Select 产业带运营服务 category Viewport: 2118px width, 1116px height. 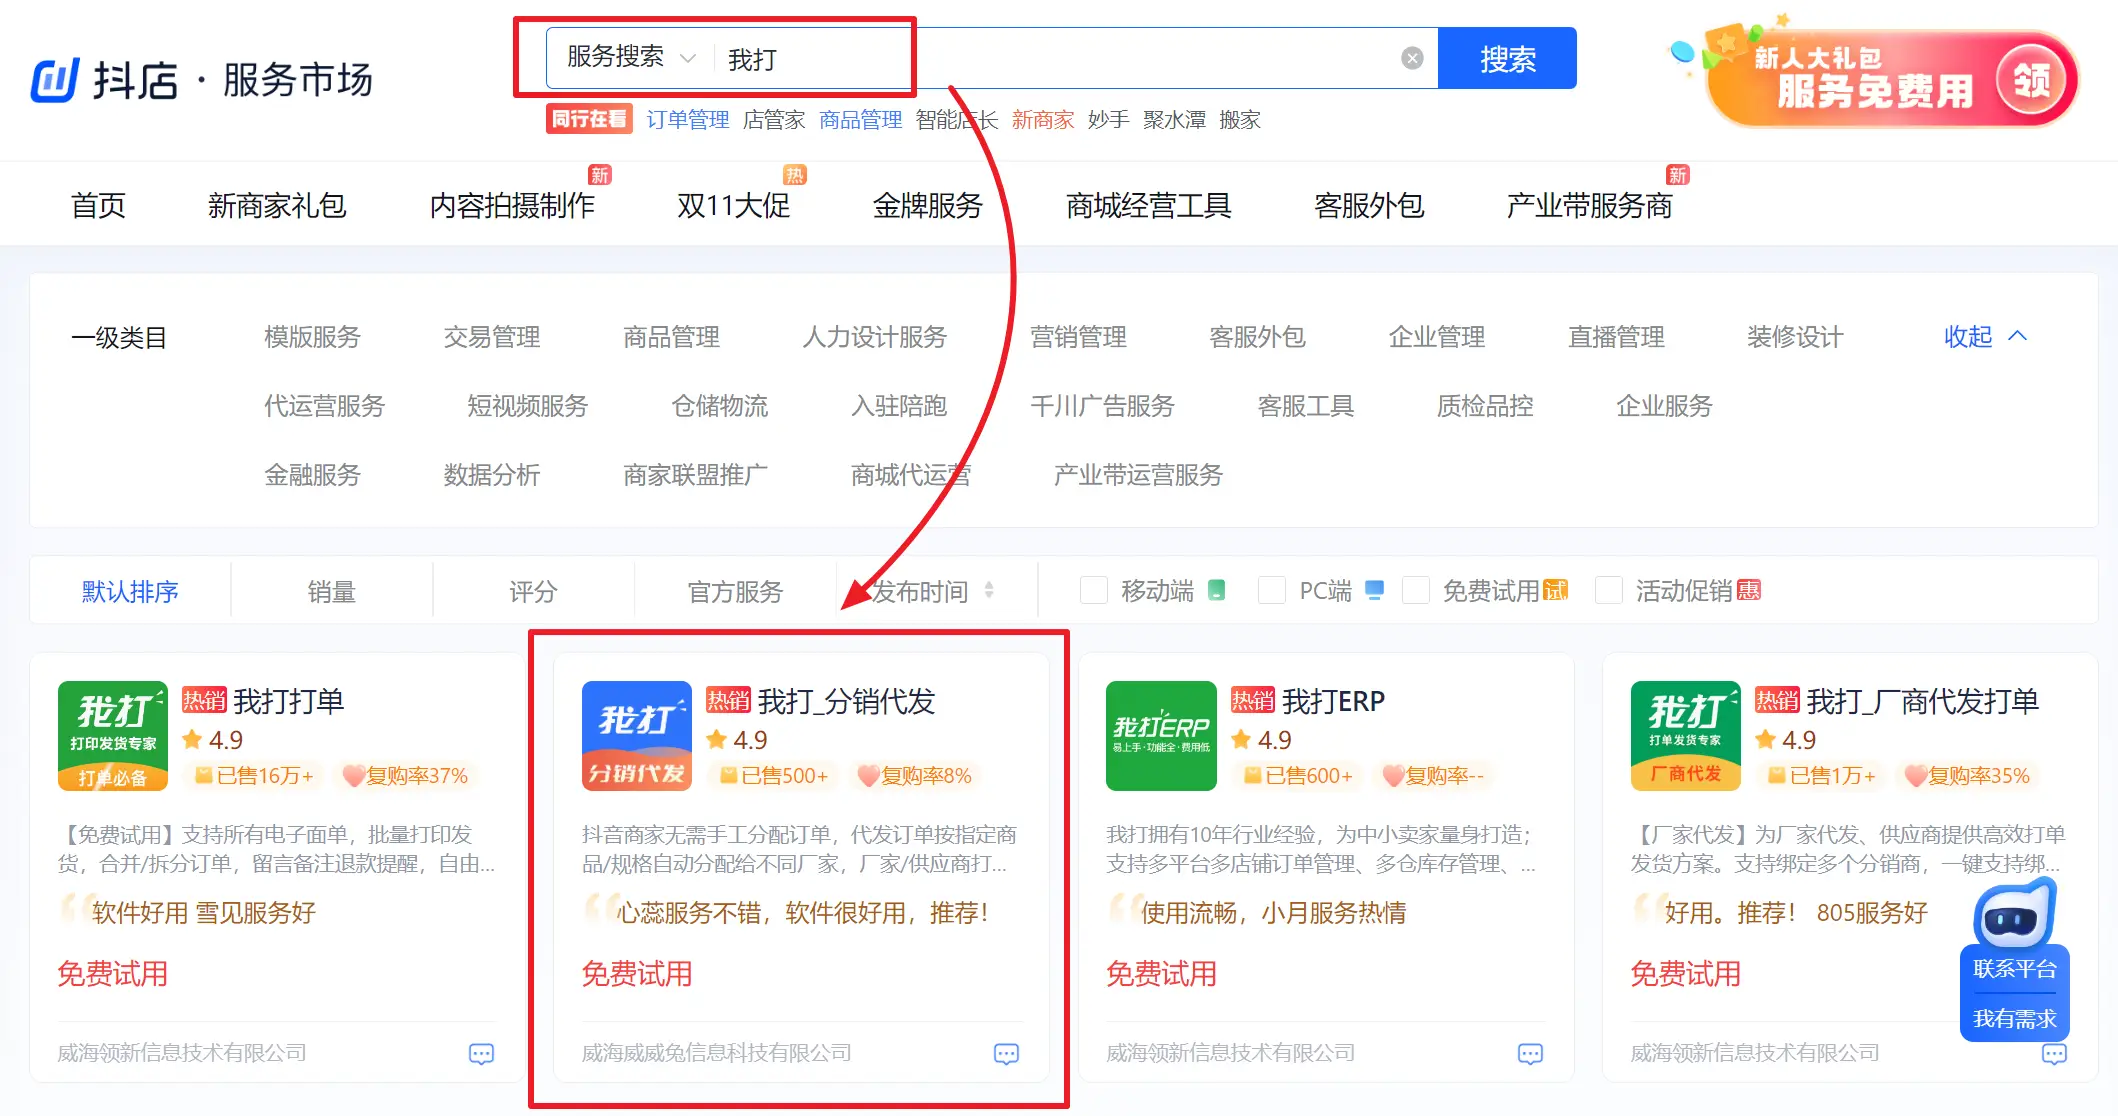pyautogui.click(x=1138, y=475)
